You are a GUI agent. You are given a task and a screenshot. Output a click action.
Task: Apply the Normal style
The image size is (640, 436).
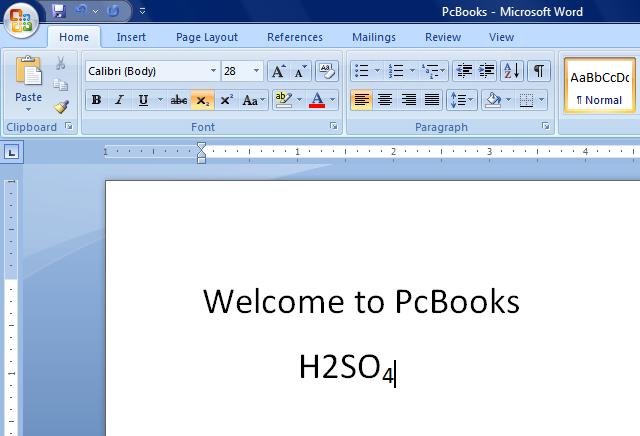pos(599,85)
